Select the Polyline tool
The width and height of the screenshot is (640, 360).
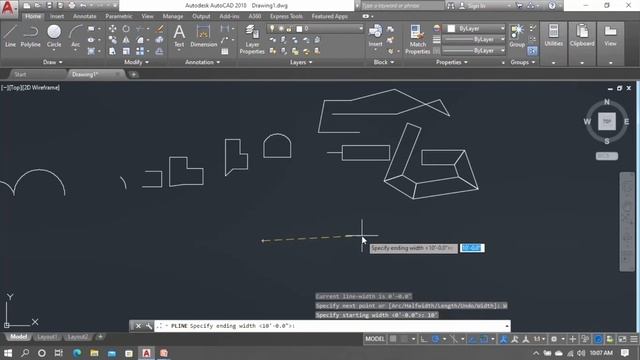pyautogui.click(x=31, y=36)
